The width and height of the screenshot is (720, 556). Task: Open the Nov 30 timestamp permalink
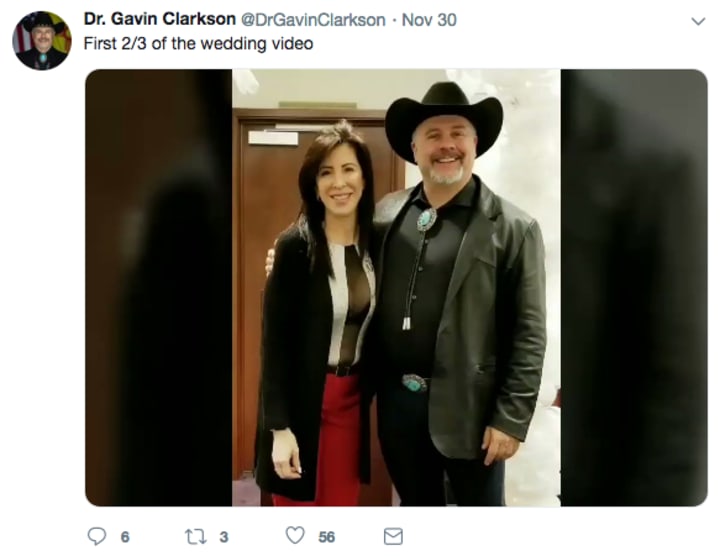click(x=429, y=20)
